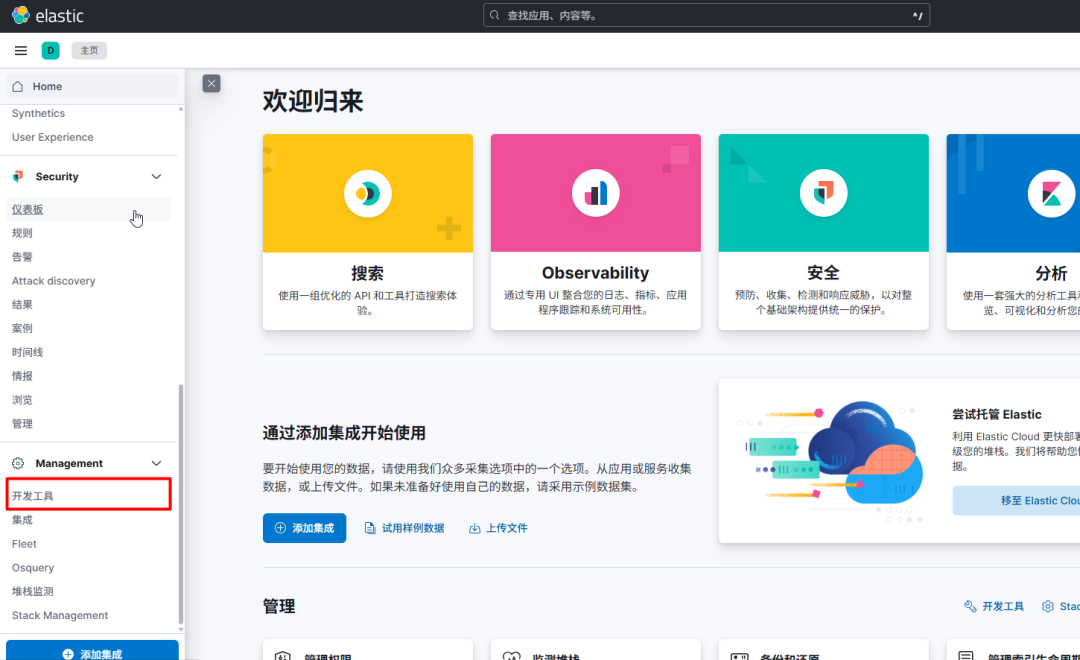Click the Management section heading

(69, 463)
